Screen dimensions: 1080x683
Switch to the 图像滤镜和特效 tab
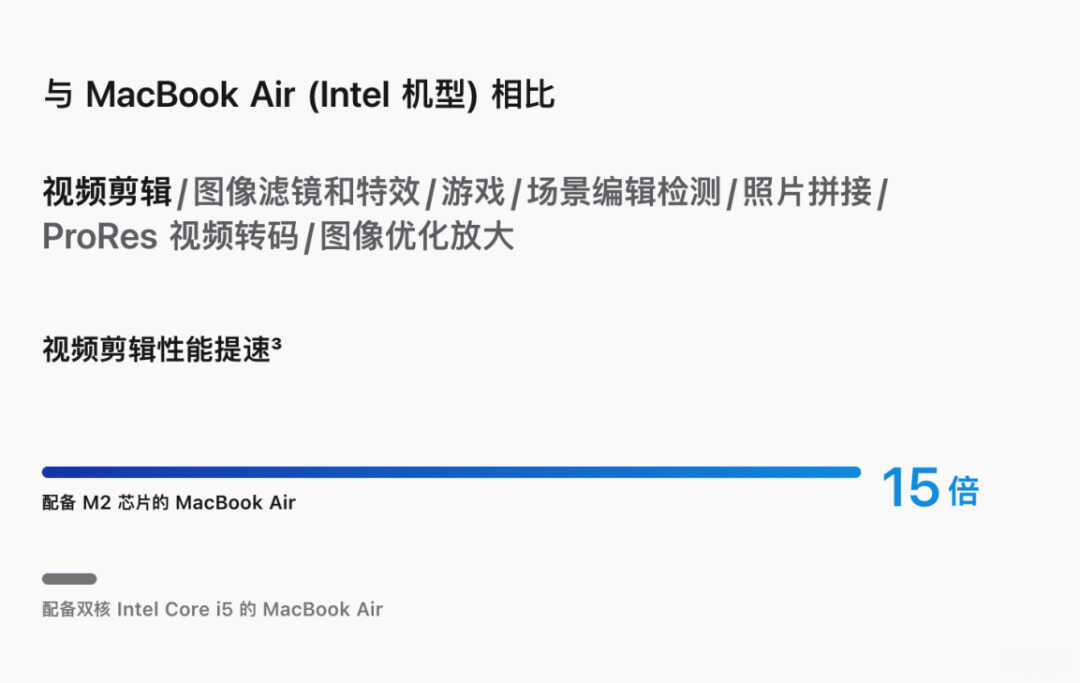coord(307,191)
